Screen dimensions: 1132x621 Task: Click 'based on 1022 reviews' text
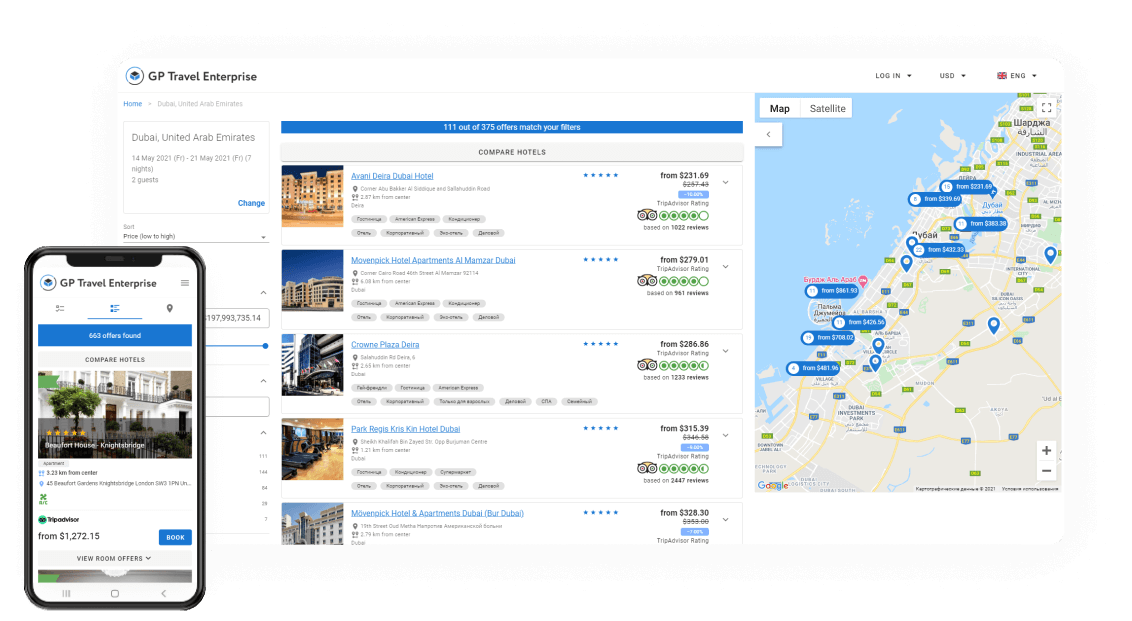click(676, 227)
